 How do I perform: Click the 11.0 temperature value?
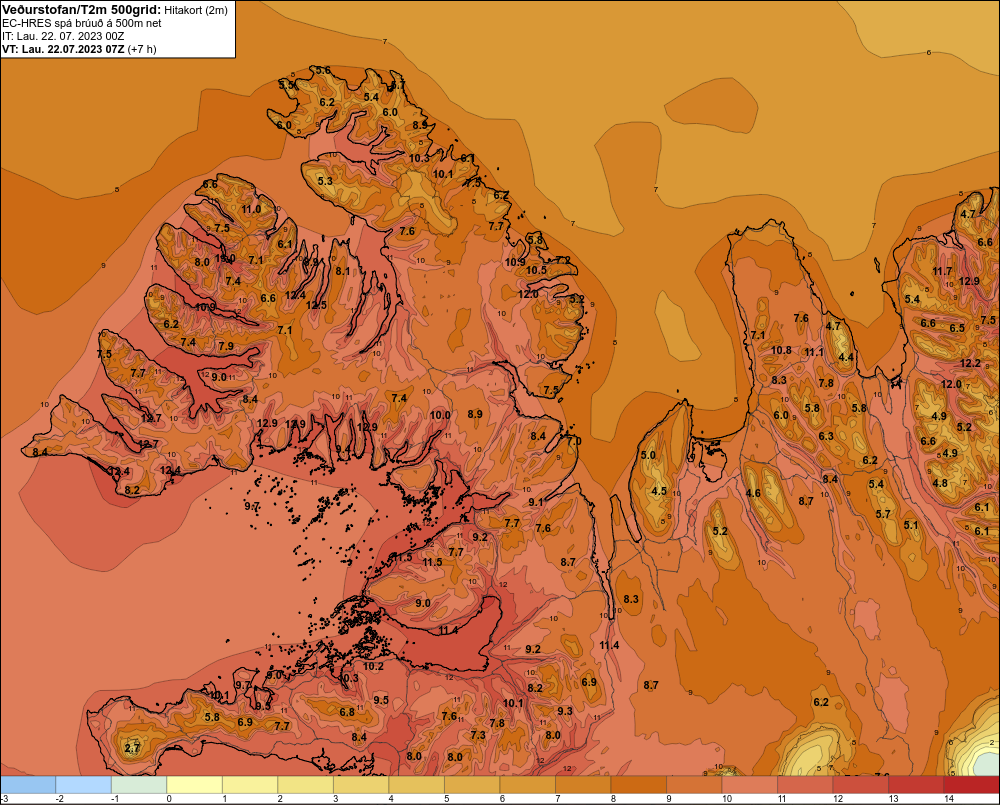[x=252, y=209]
